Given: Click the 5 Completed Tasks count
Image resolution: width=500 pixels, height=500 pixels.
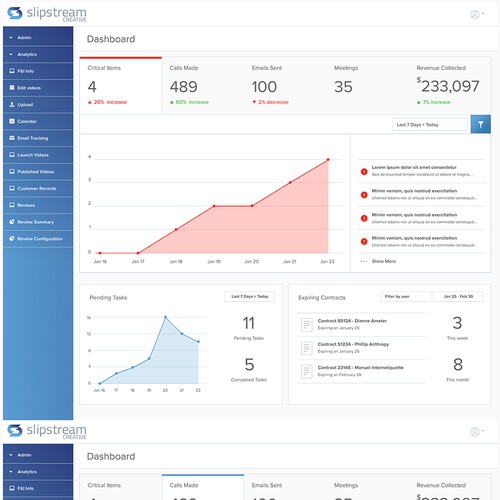Looking at the screenshot, I should coord(249,364).
